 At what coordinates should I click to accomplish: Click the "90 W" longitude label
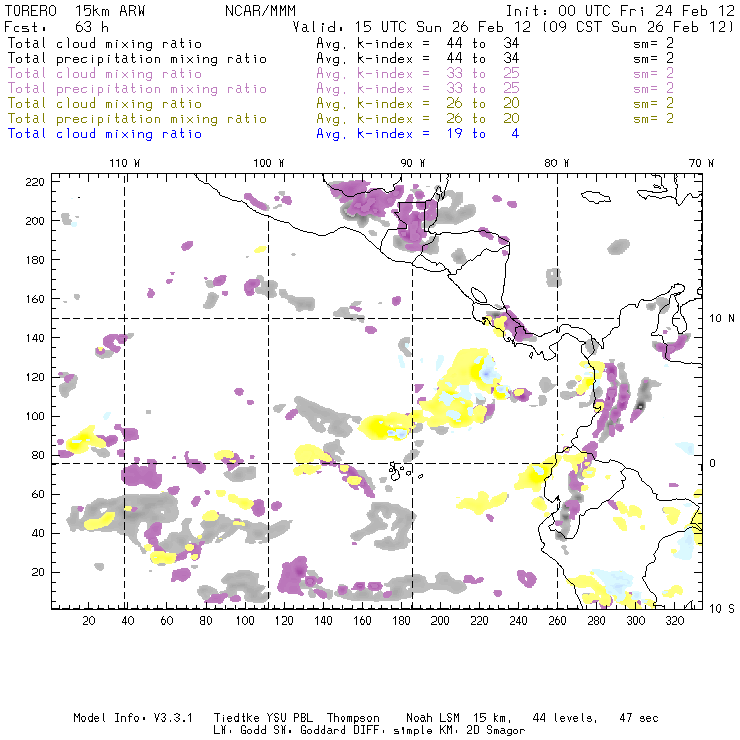413,163
